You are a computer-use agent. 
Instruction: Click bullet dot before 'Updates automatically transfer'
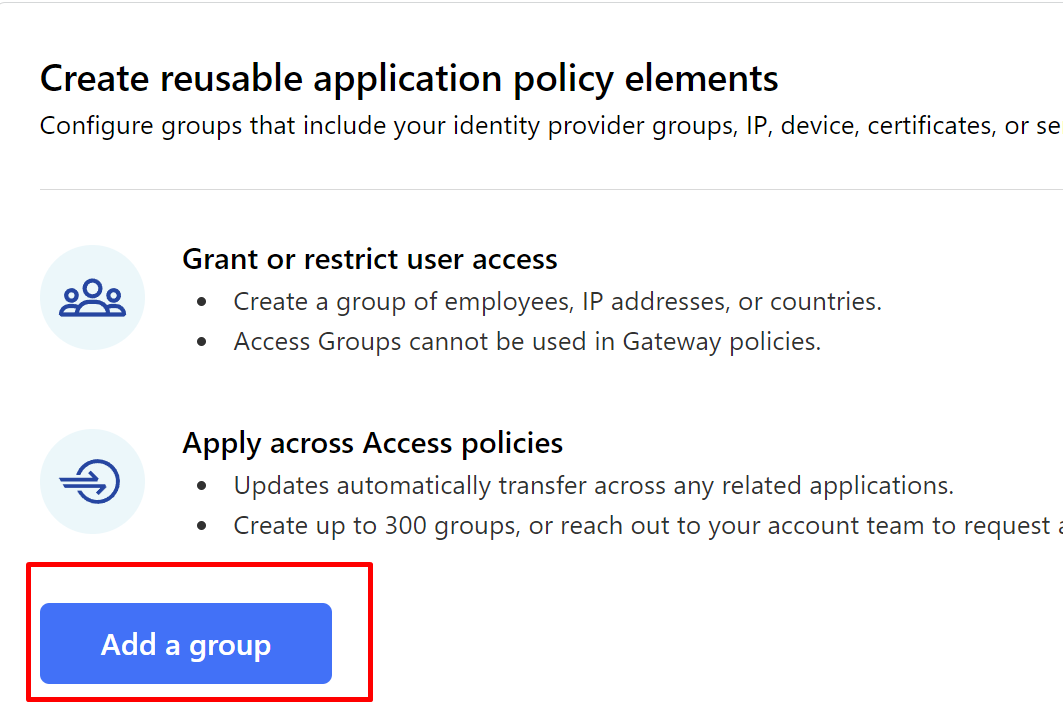coord(204,487)
